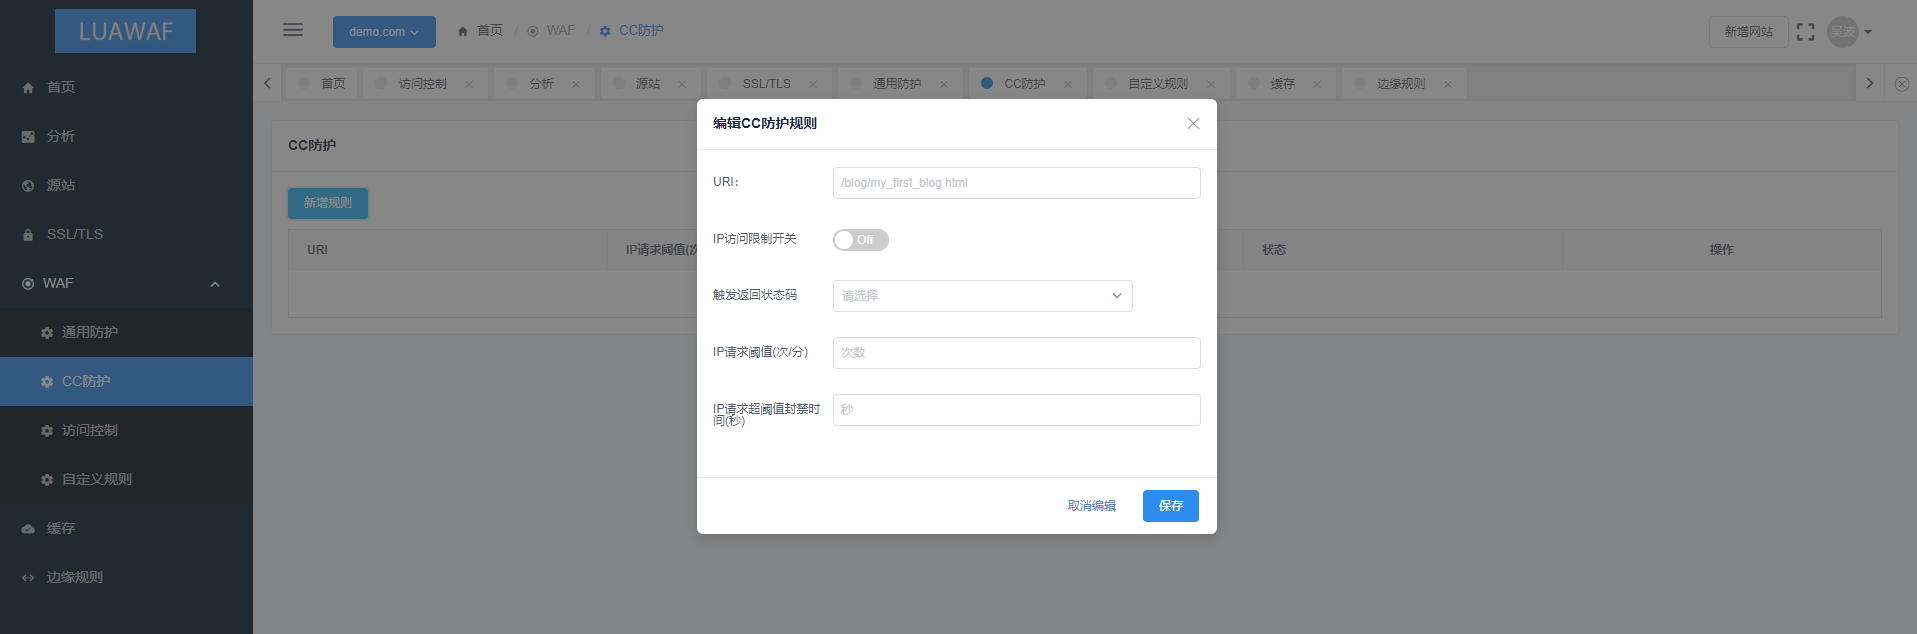Open 边缘规则 in the sidebar
This screenshot has width=1917, height=634.
(126, 577)
